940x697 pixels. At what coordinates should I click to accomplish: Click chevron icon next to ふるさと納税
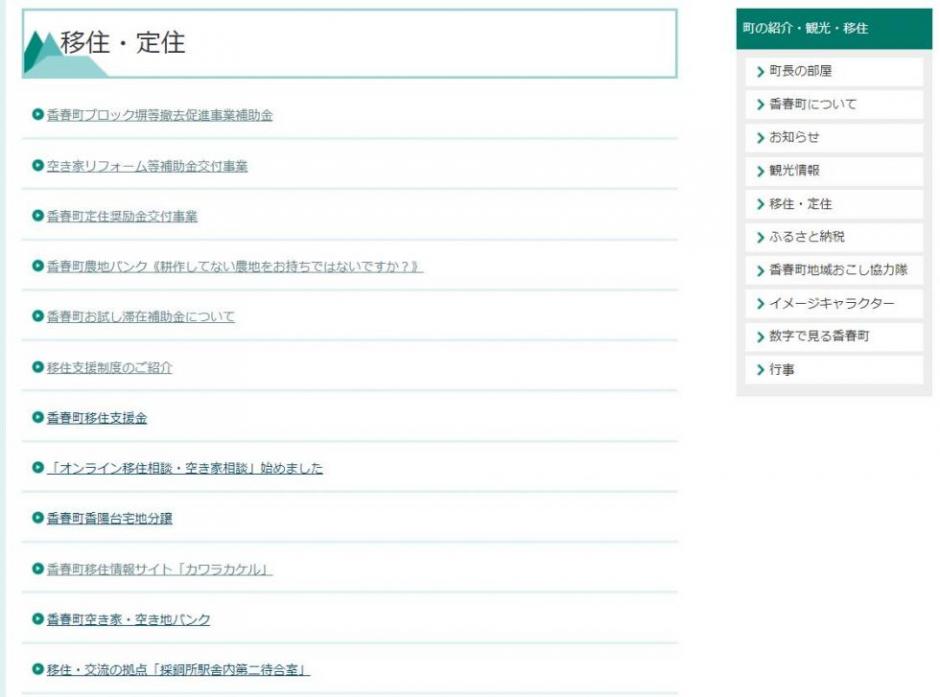tap(760, 238)
